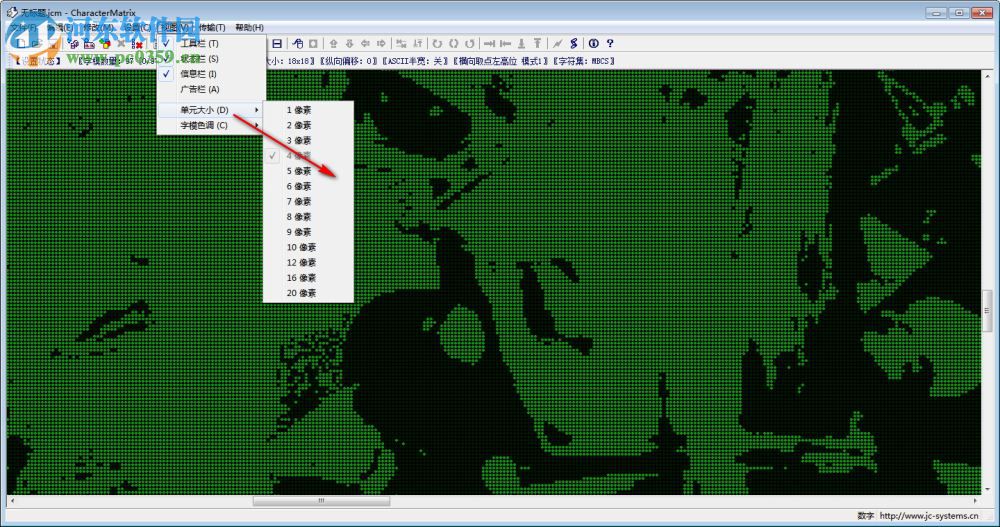Click the down arrow shift icon in toolbar
1000x527 pixels.
pos(350,44)
